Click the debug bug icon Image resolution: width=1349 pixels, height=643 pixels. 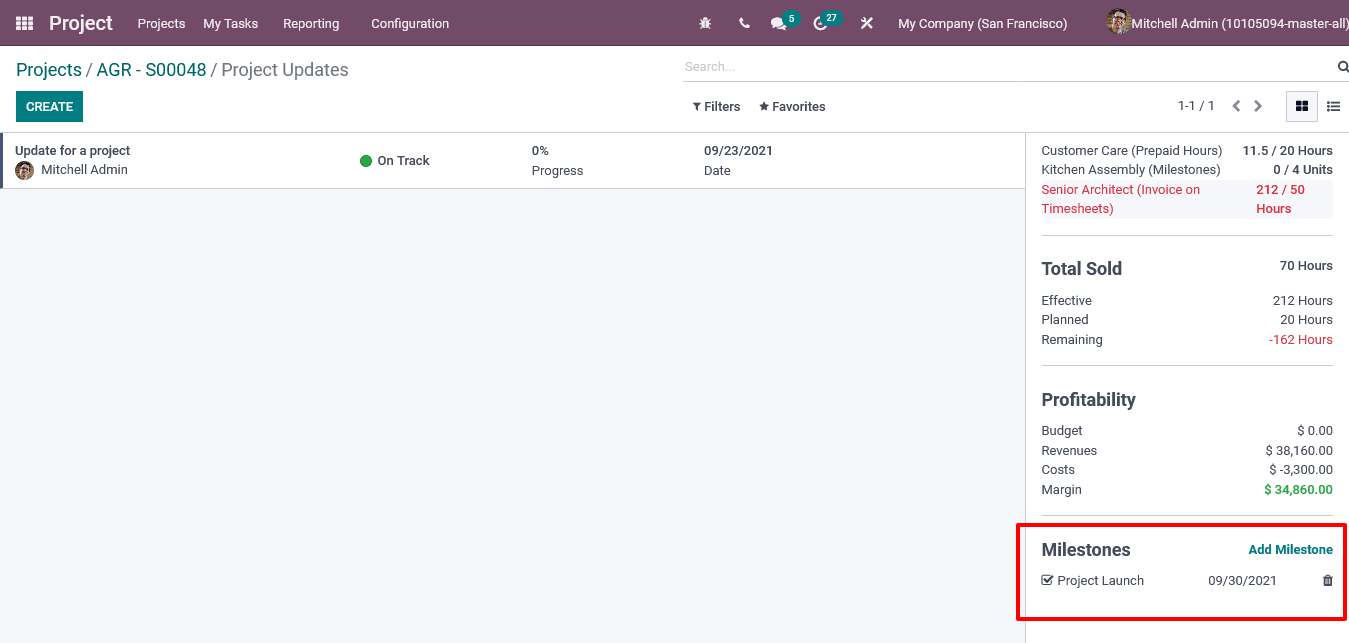coord(705,23)
